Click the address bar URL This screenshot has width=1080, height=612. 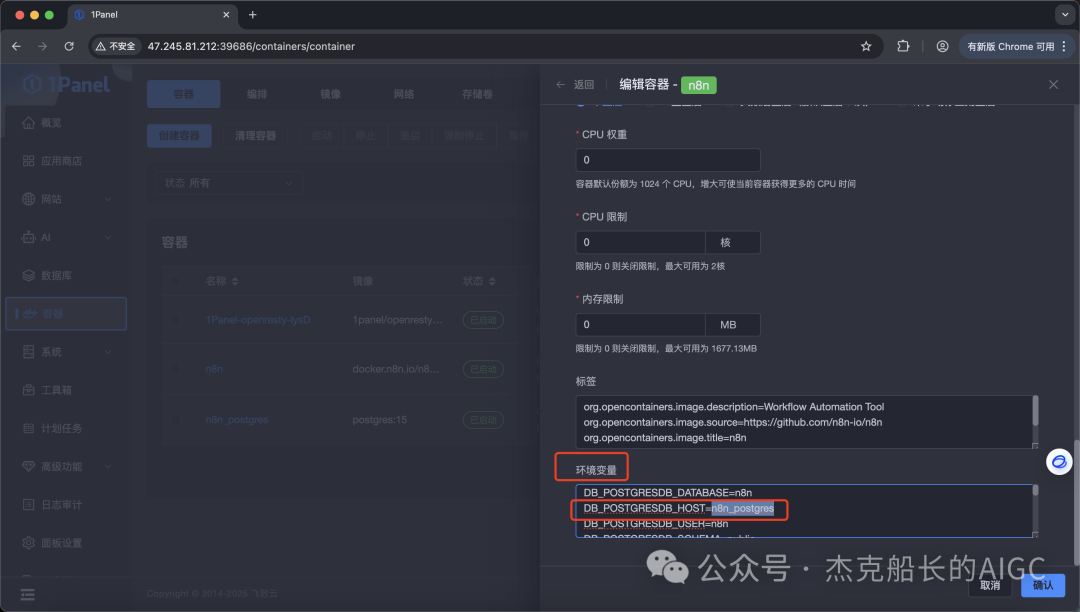point(251,46)
